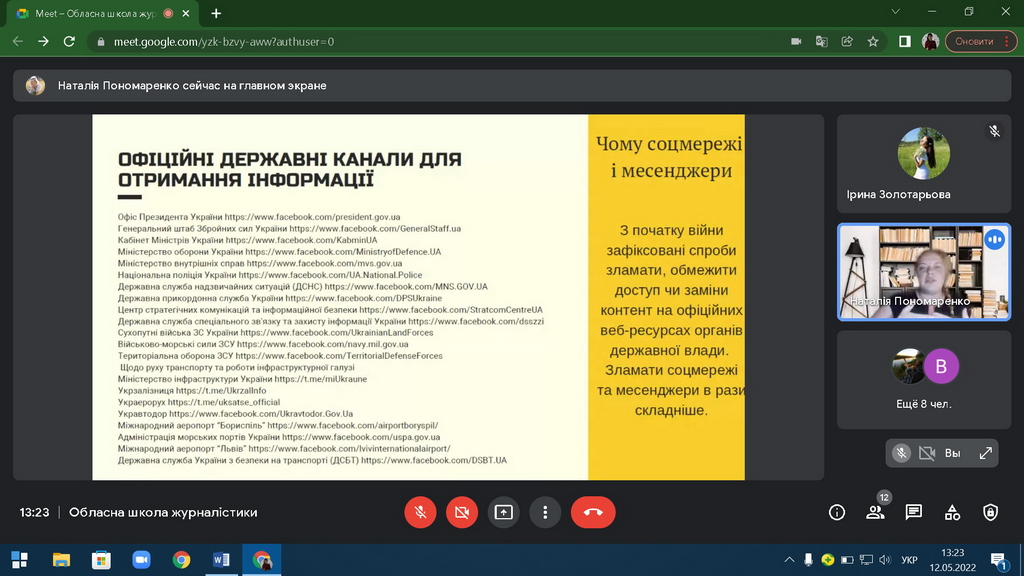Open meeting details info icon
The width and height of the screenshot is (1024, 576).
[x=837, y=513]
